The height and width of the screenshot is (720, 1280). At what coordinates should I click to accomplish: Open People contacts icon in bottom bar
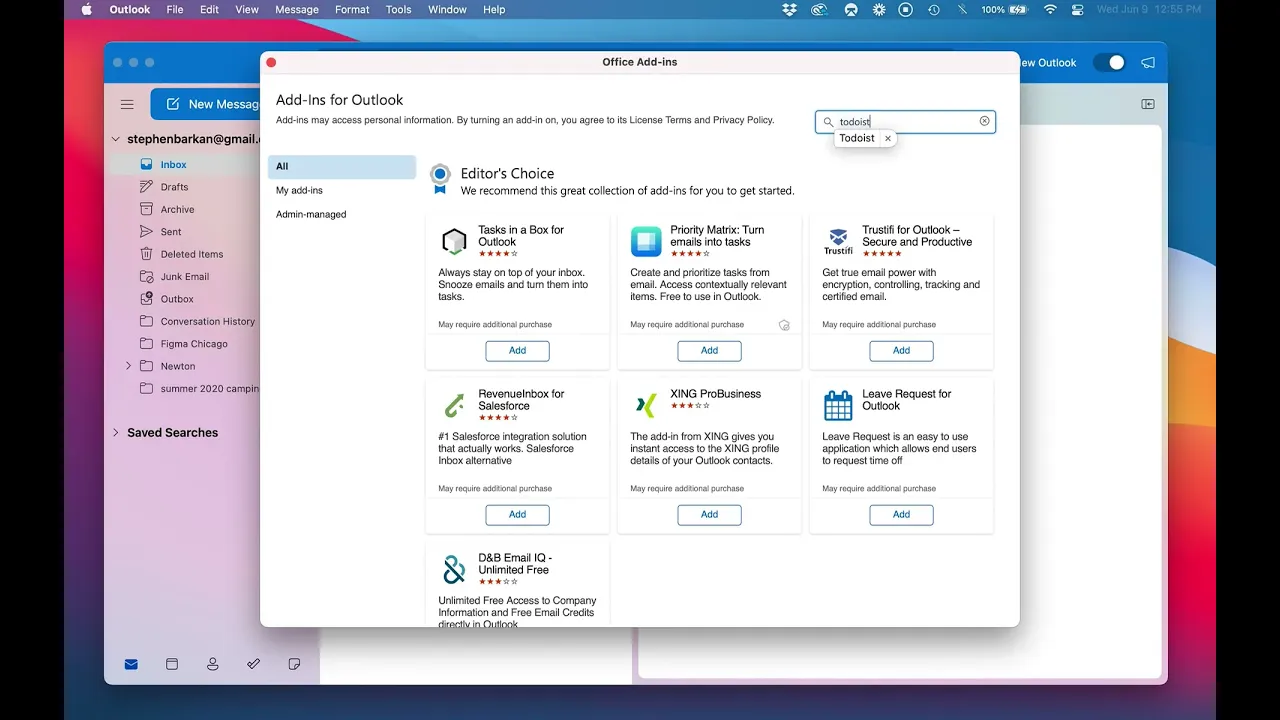pos(213,664)
